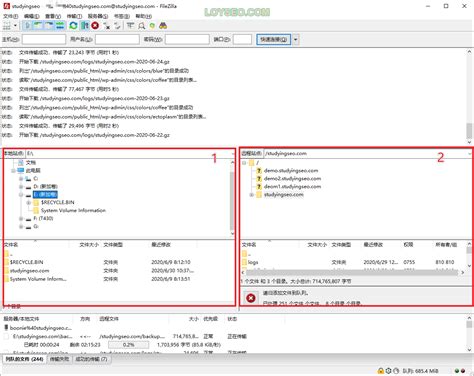The image size is (474, 376).
Task: Expand the F: (T430) drive node
Action: point(21,219)
